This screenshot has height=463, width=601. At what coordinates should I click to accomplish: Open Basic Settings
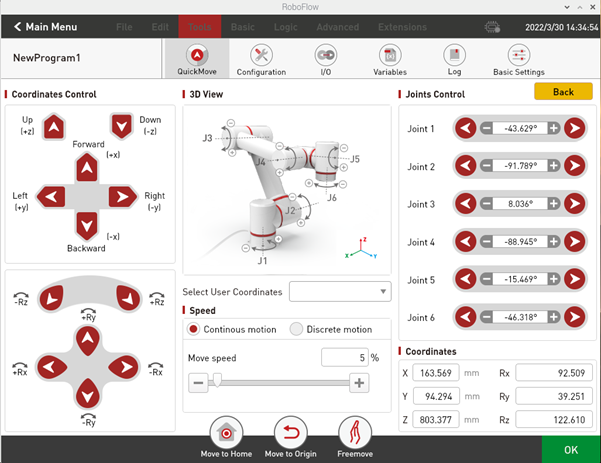click(518, 56)
